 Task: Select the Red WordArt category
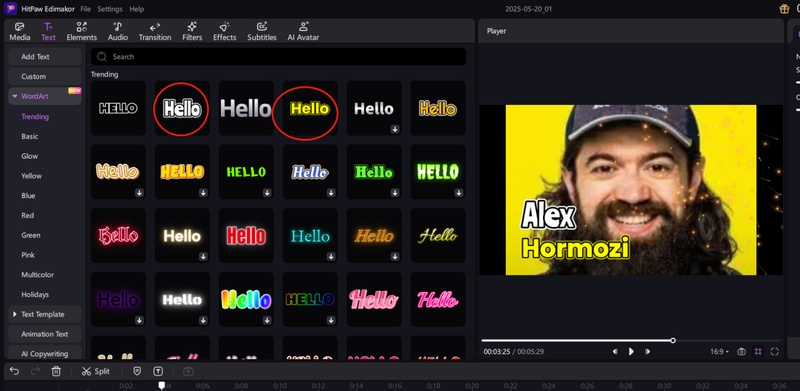click(28, 215)
